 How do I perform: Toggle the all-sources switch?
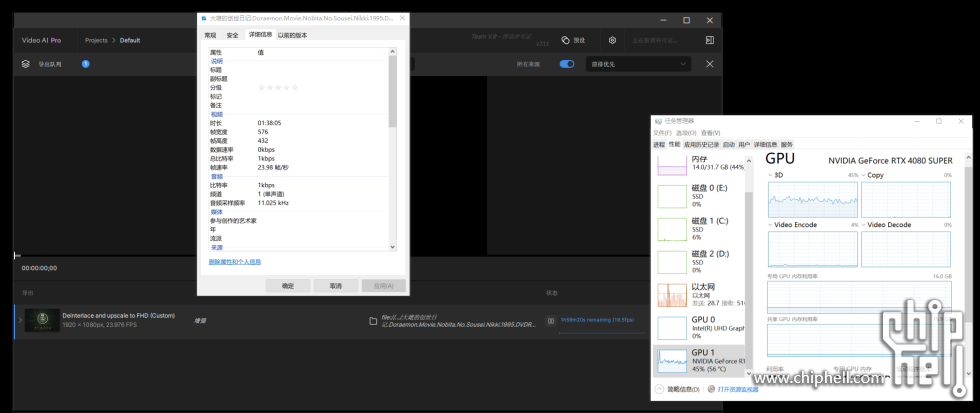(567, 64)
